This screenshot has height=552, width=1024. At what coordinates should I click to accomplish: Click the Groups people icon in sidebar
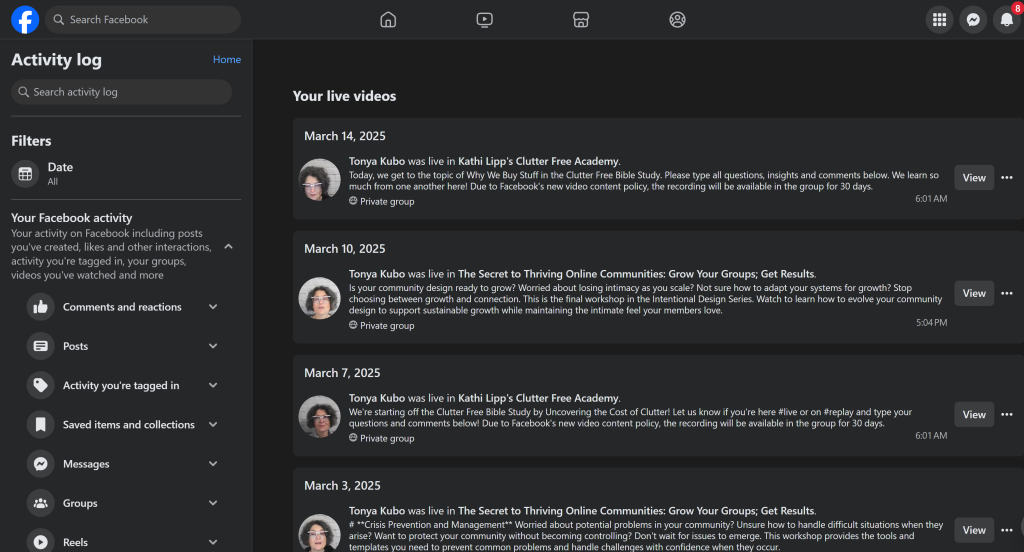40,503
